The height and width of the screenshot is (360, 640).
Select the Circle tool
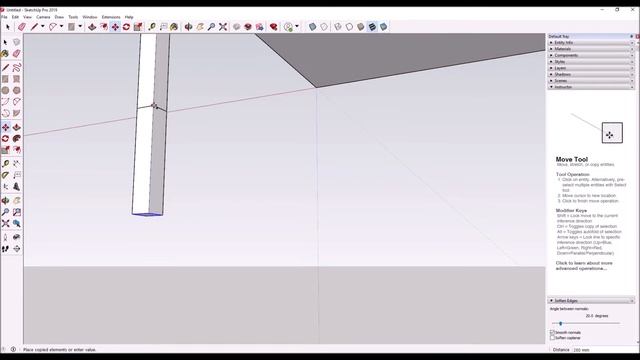pos(5,91)
